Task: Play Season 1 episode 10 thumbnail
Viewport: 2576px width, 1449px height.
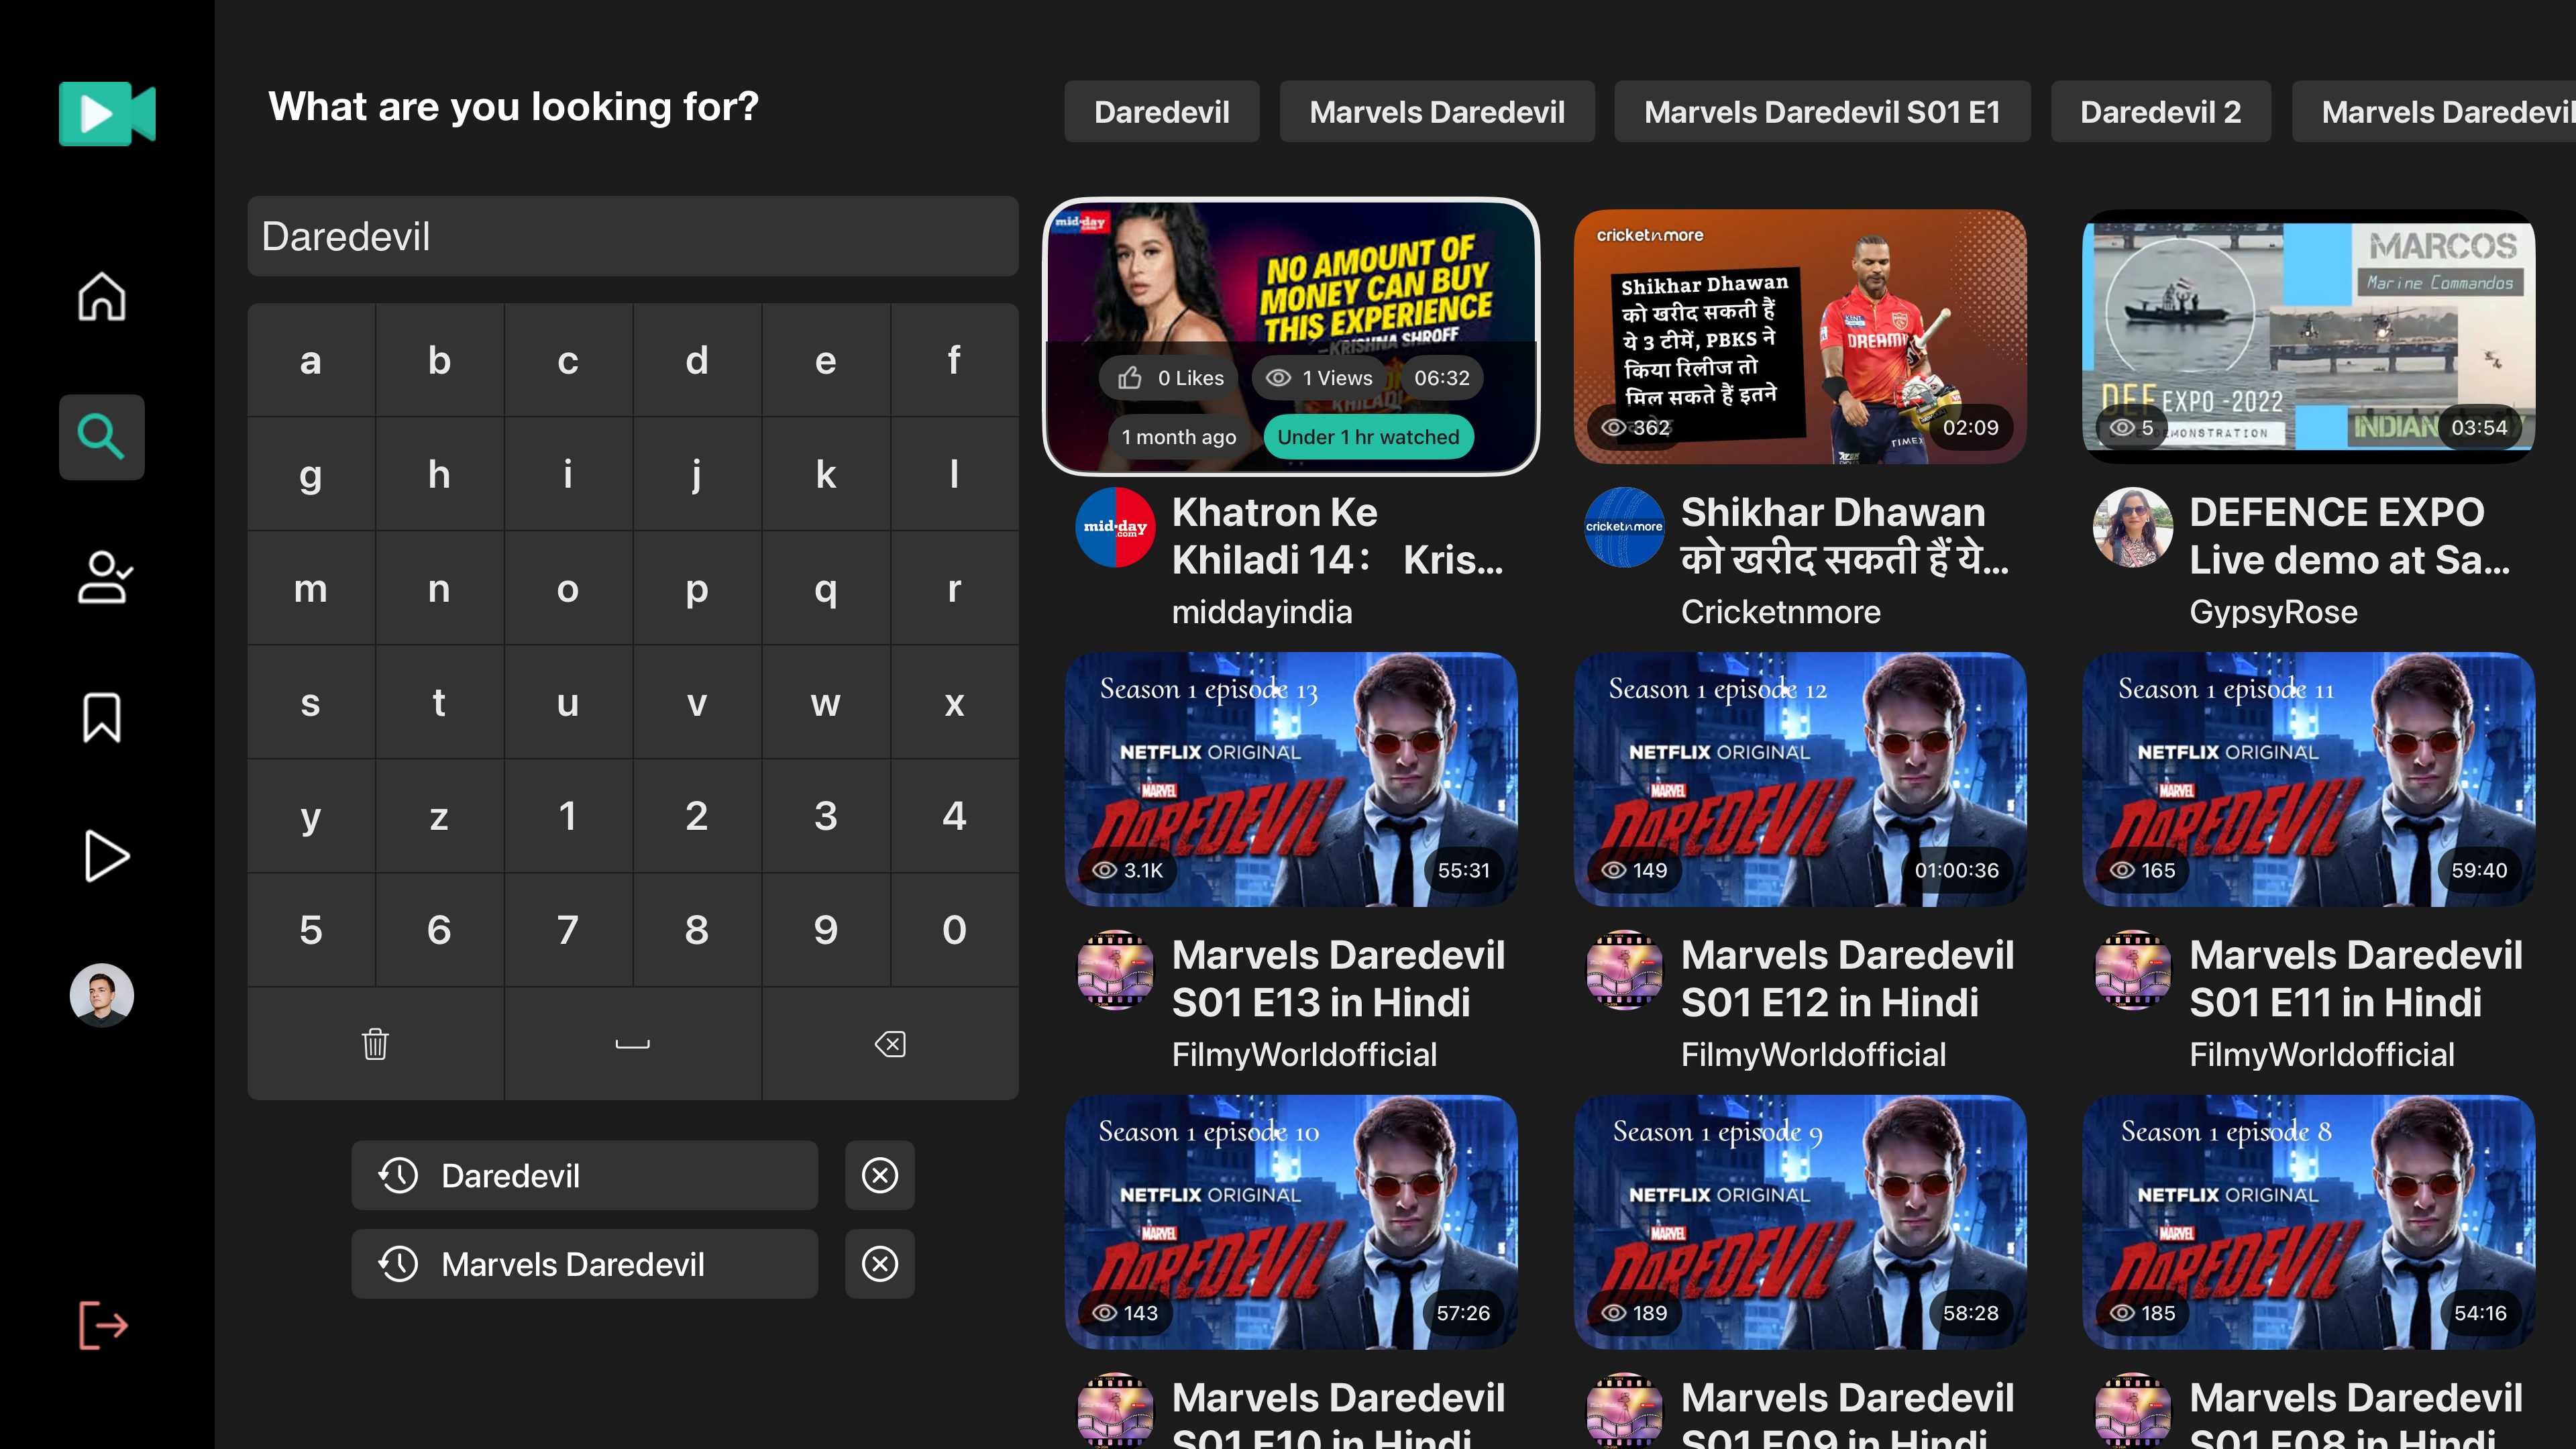Action: [x=1291, y=1222]
